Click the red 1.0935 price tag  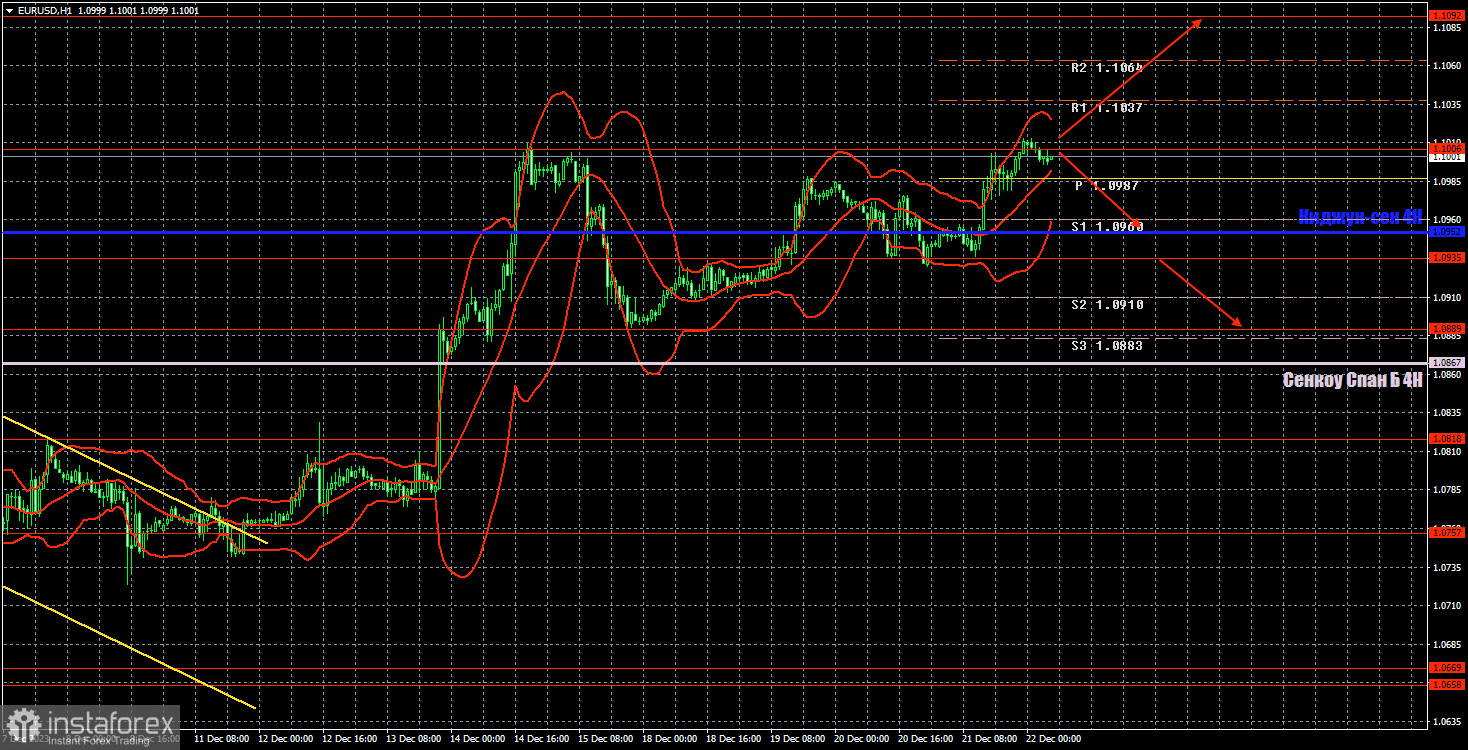(1447, 258)
